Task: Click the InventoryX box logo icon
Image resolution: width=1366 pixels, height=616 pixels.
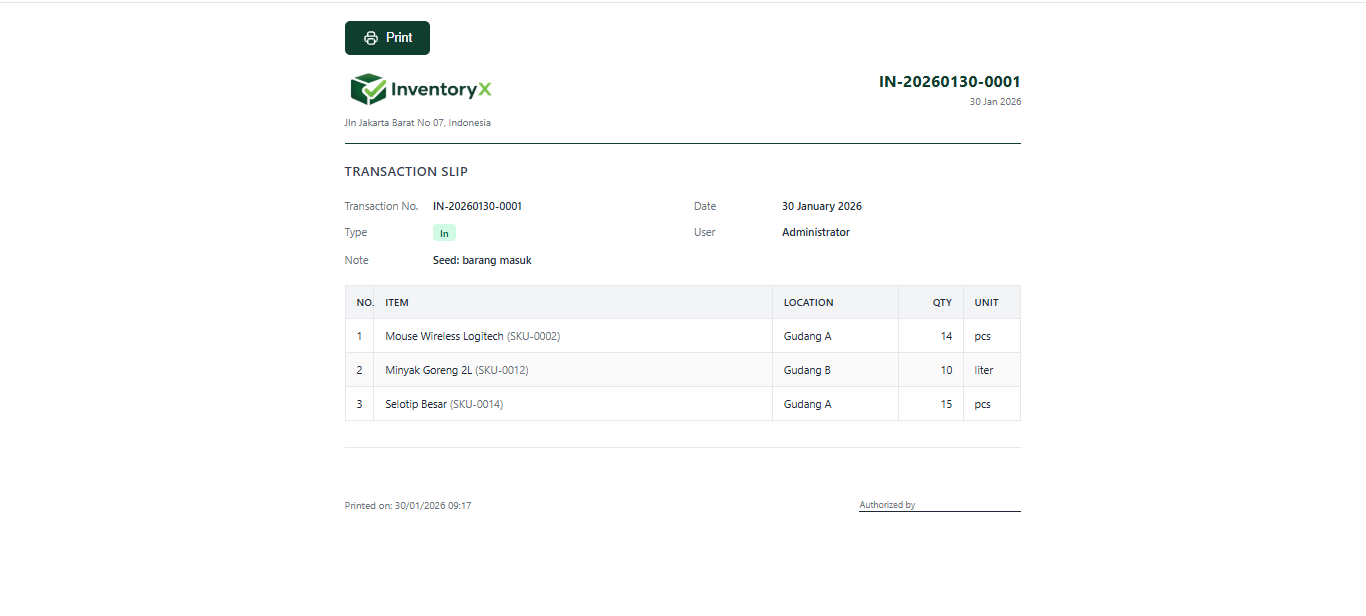Action: [x=368, y=89]
